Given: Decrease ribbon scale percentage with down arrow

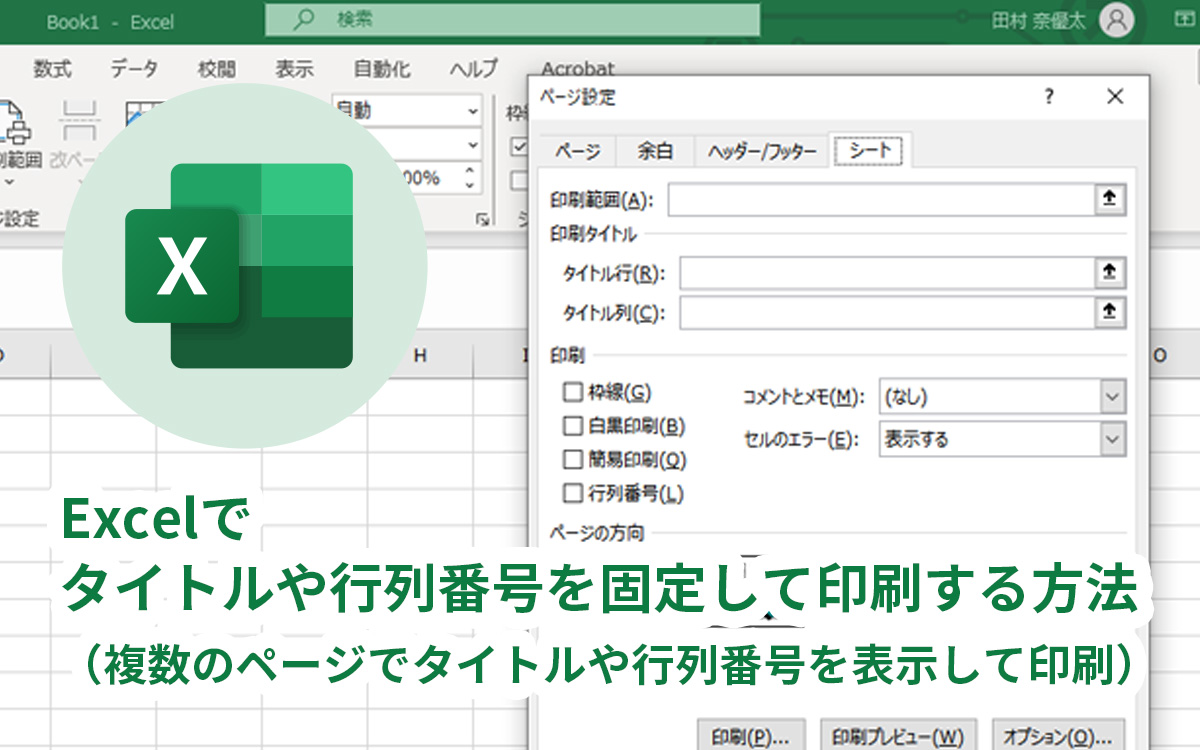Looking at the screenshot, I should tap(471, 185).
